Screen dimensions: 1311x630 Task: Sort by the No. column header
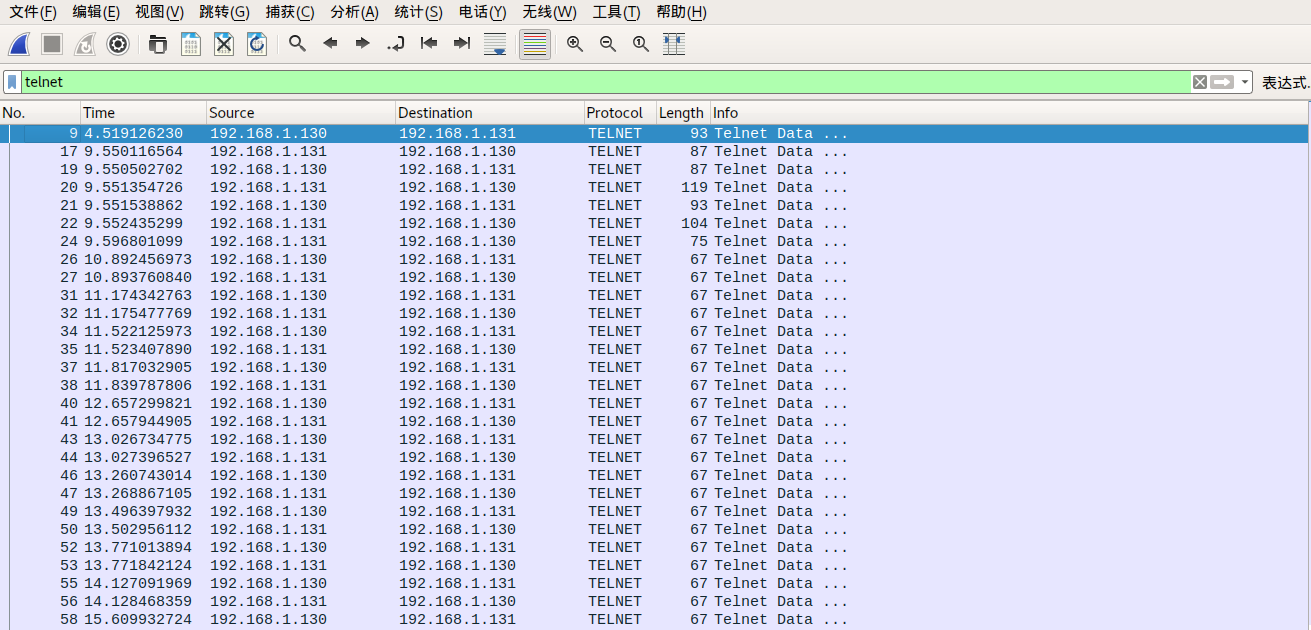pos(40,113)
